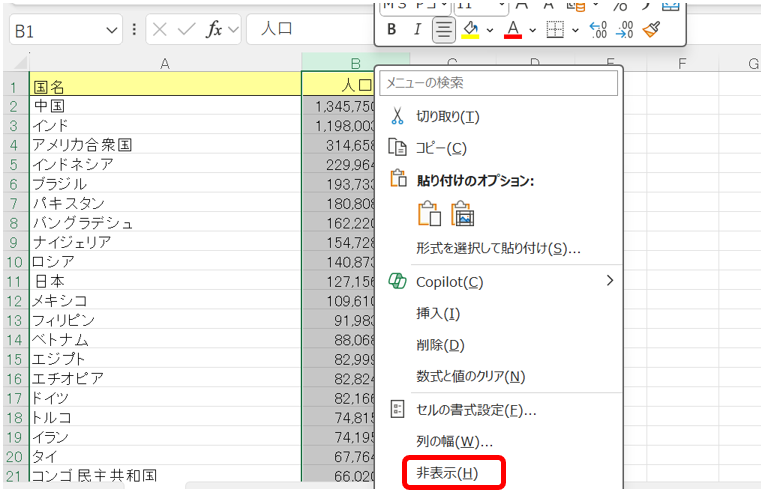Image resolution: width=761 pixels, height=493 pixels.
Task: Cancel the formula entry with X icon
Action: [160, 30]
